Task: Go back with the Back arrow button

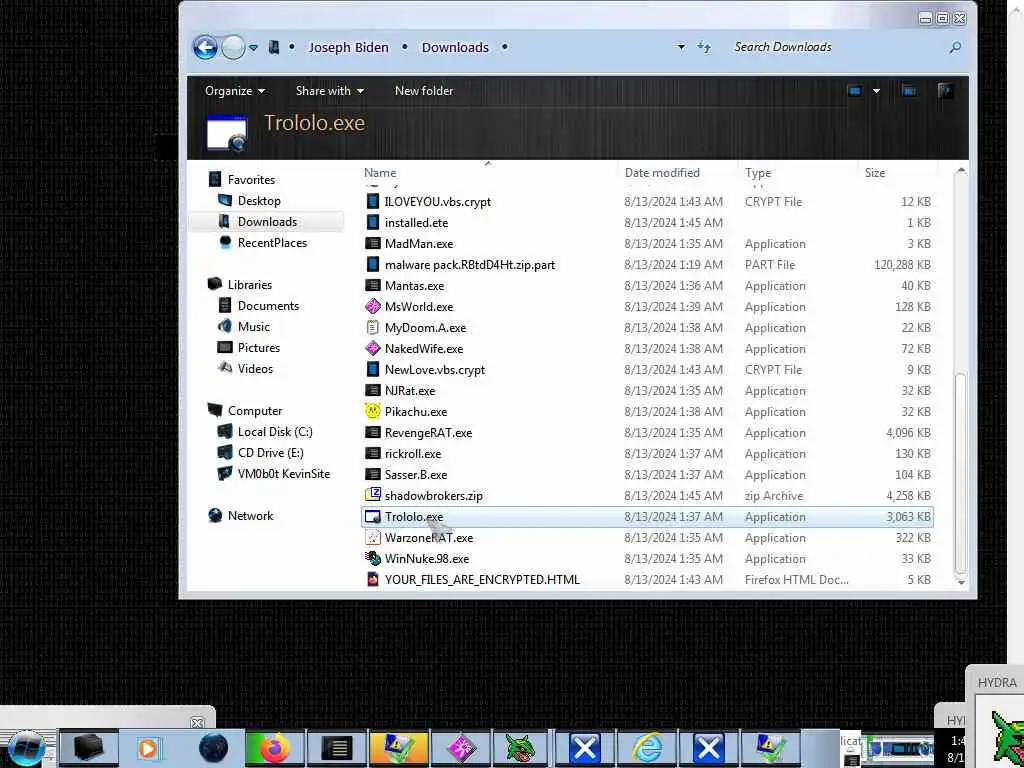Action: click(x=205, y=47)
